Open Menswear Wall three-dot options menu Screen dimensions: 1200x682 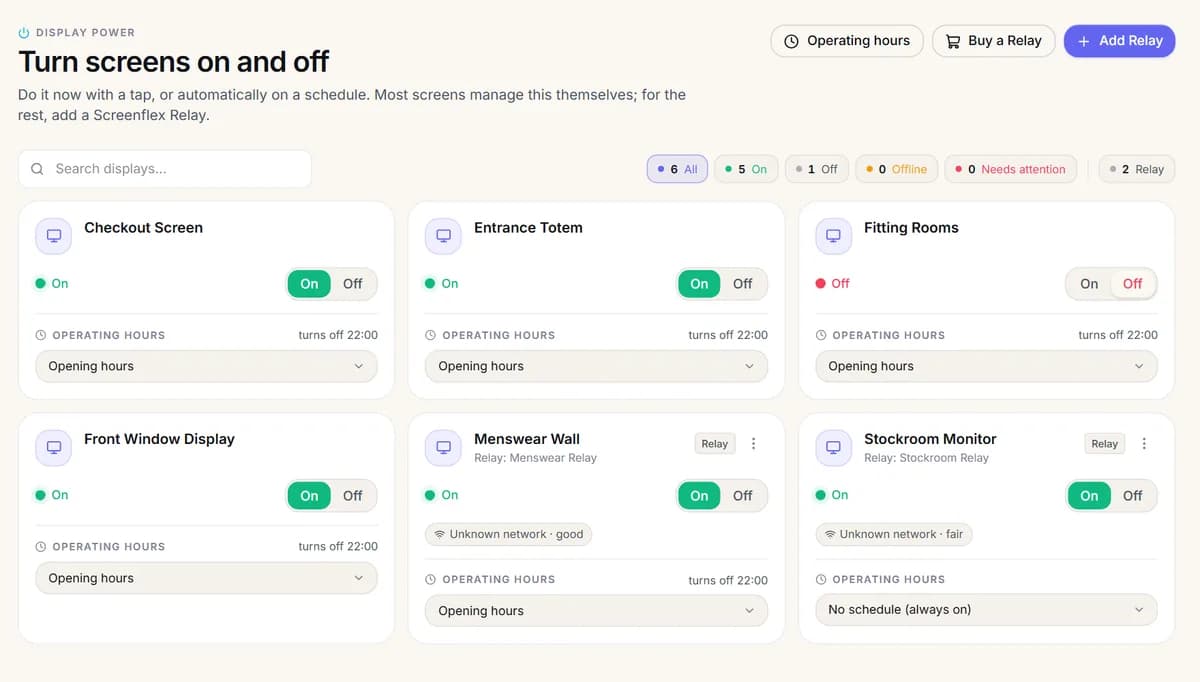click(x=754, y=444)
